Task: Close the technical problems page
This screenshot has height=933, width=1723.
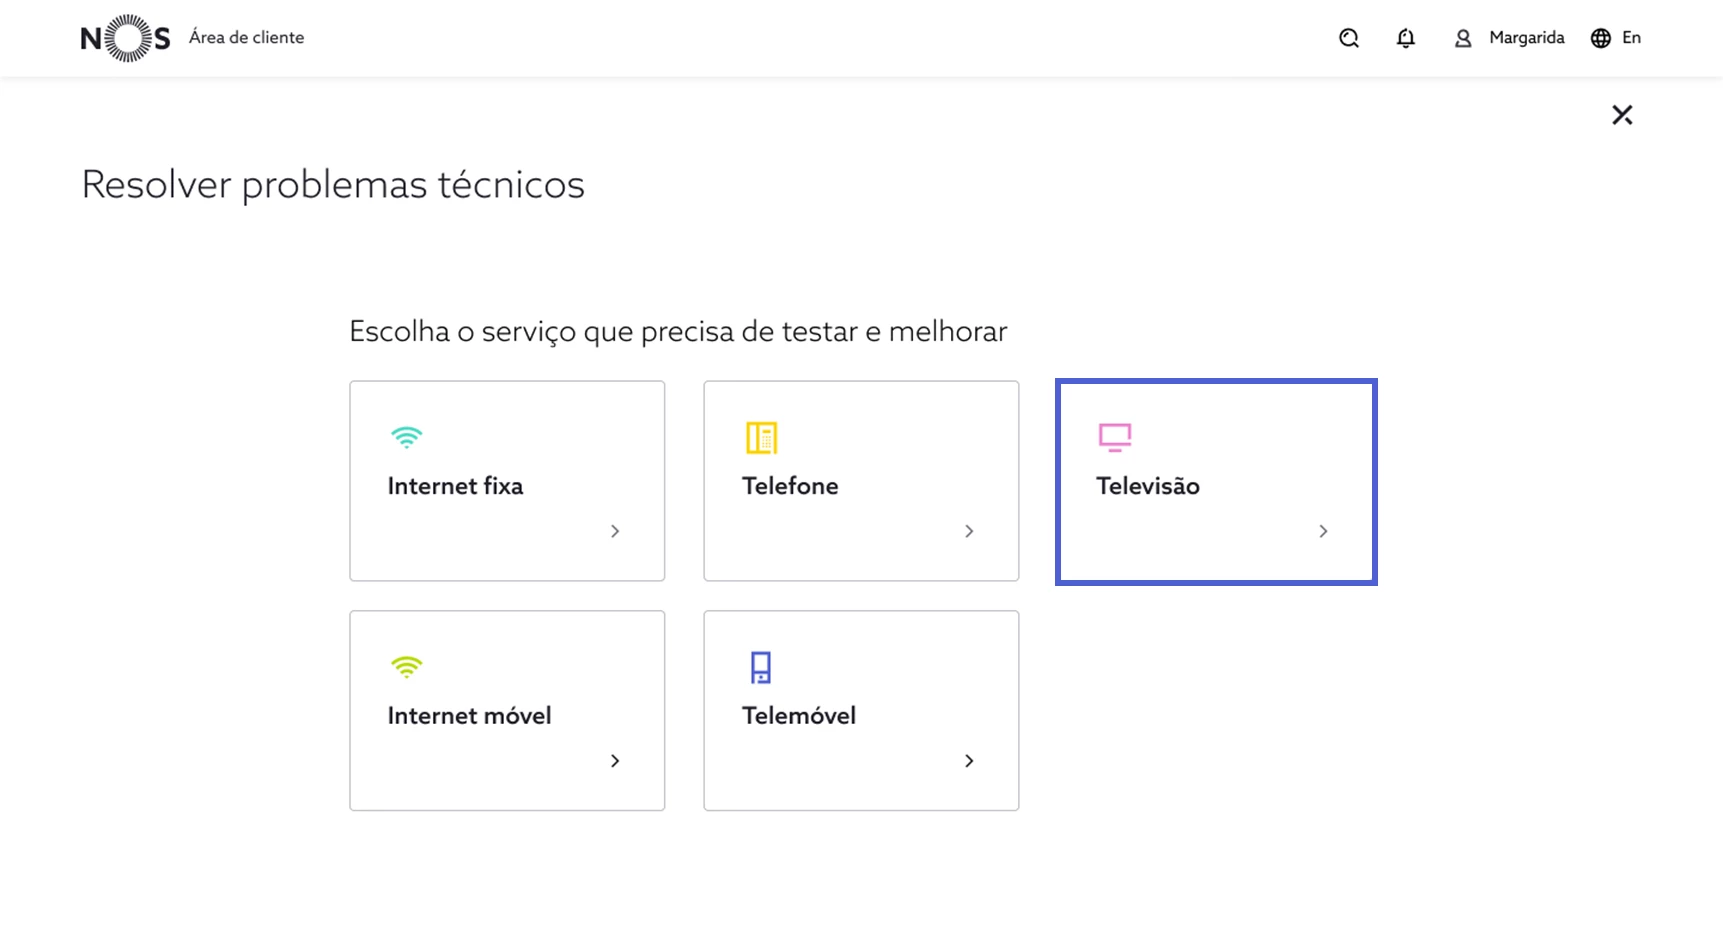Action: pos(1622,115)
